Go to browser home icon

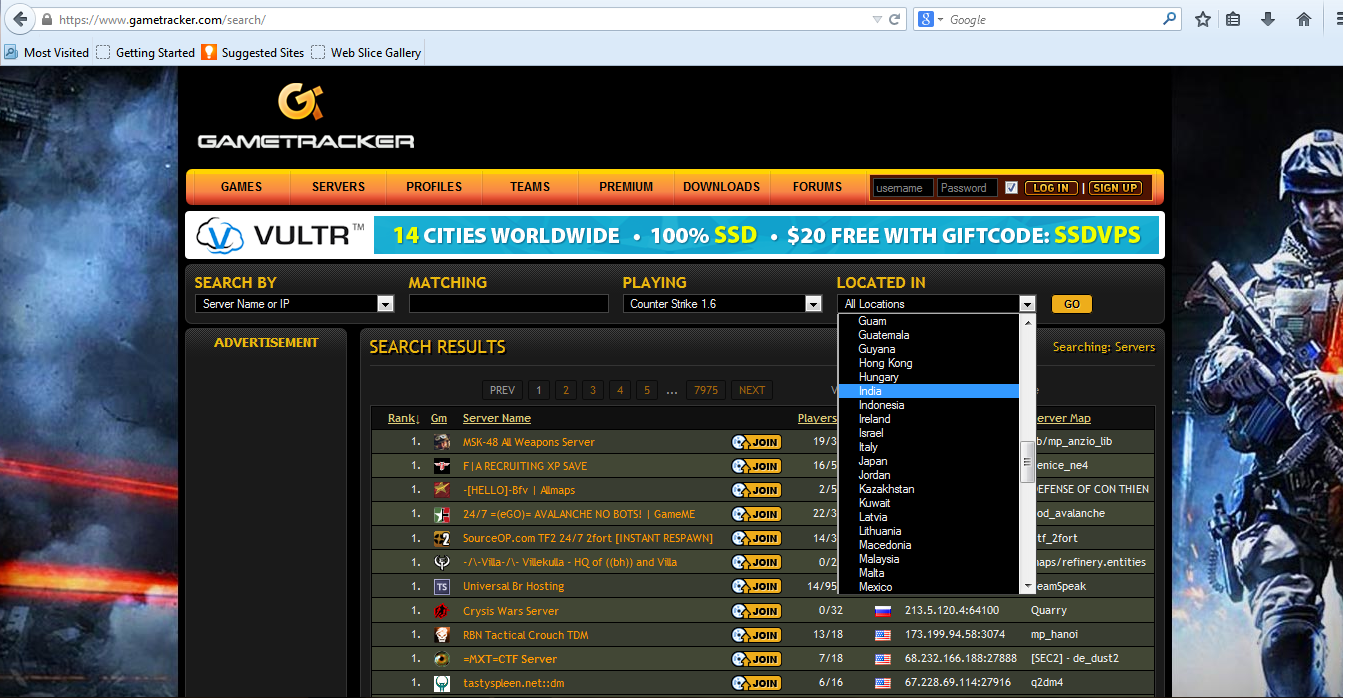1303,19
